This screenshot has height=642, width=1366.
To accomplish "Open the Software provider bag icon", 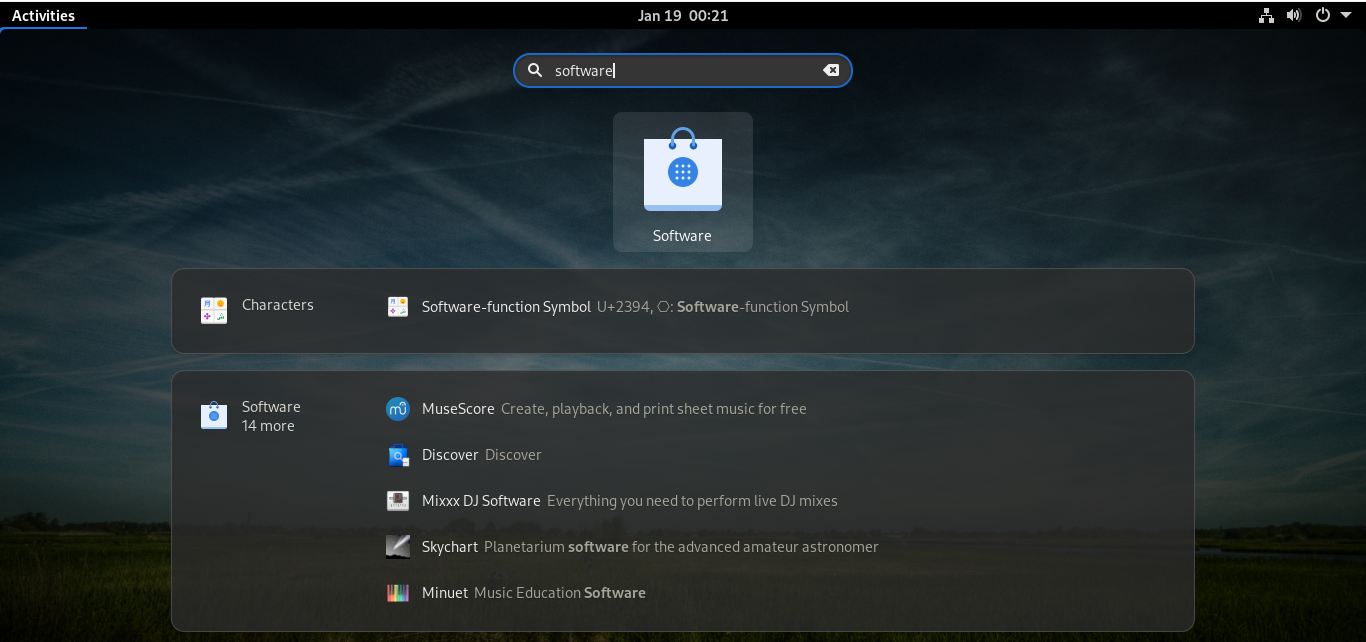I will (x=214, y=415).
